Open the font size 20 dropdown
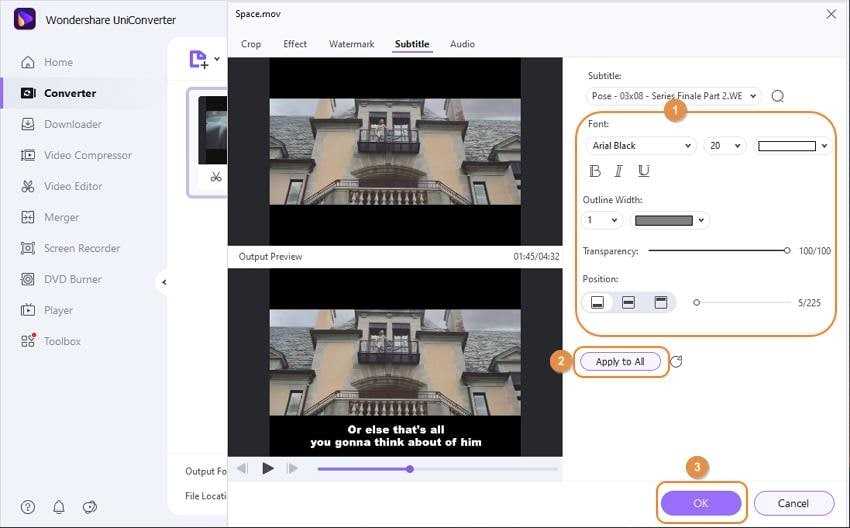Screen dimensions: 850x528 [725, 146]
